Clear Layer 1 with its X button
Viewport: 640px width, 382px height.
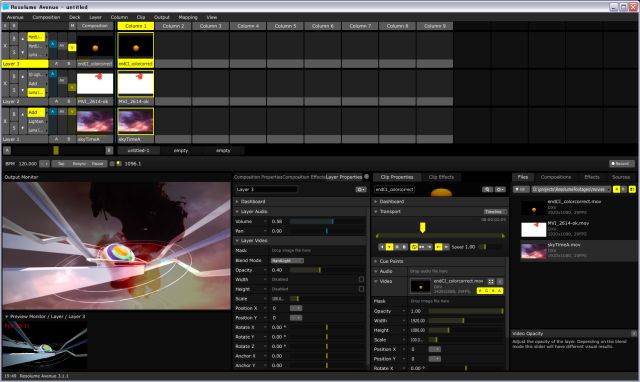[5, 121]
